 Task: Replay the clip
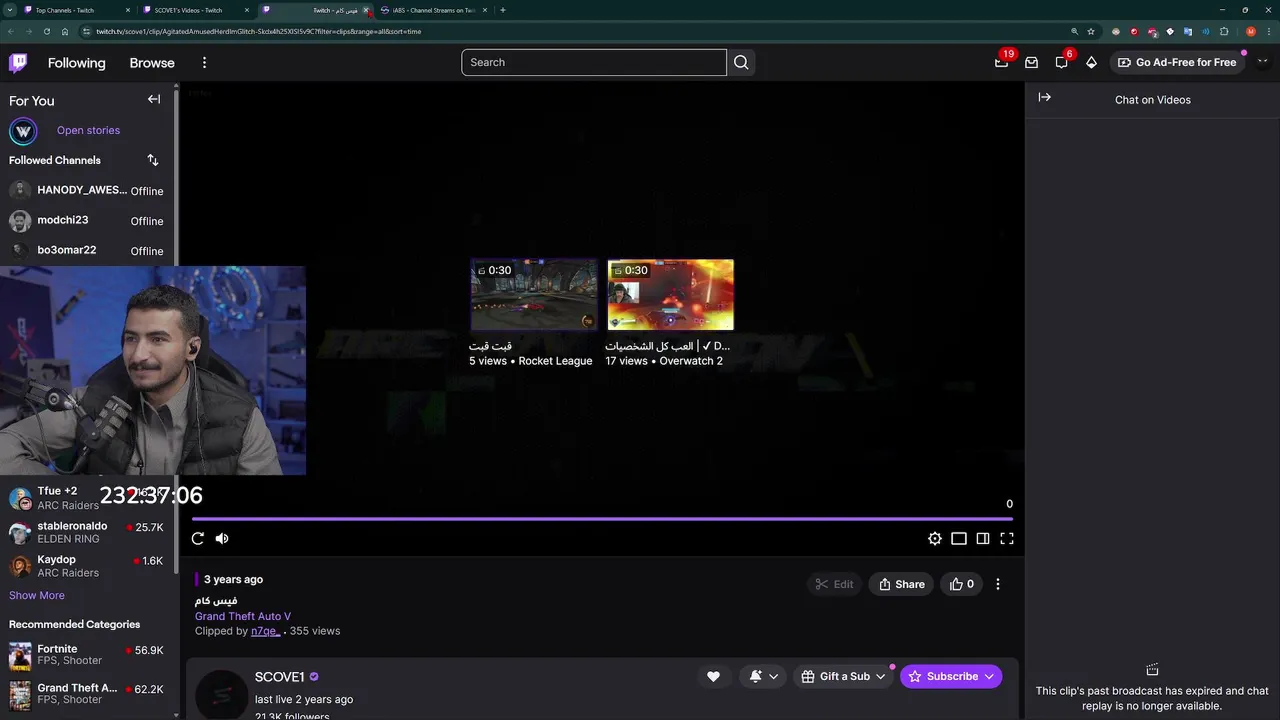tap(197, 538)
